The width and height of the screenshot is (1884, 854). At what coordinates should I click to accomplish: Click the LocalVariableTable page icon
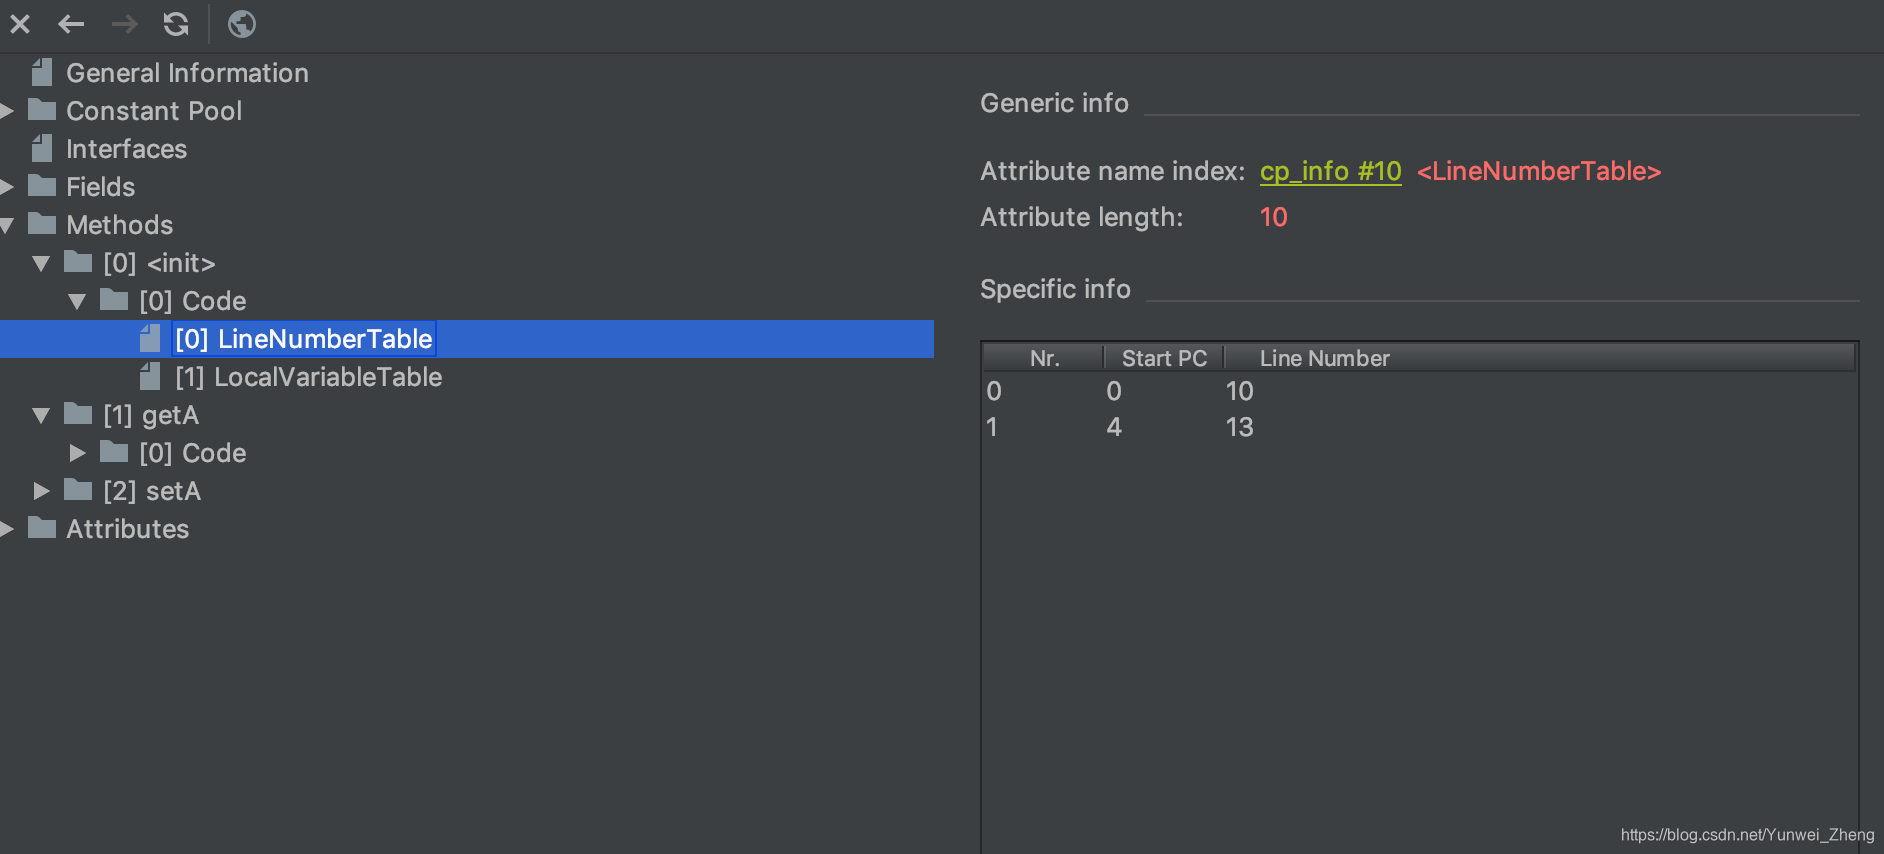150,376
